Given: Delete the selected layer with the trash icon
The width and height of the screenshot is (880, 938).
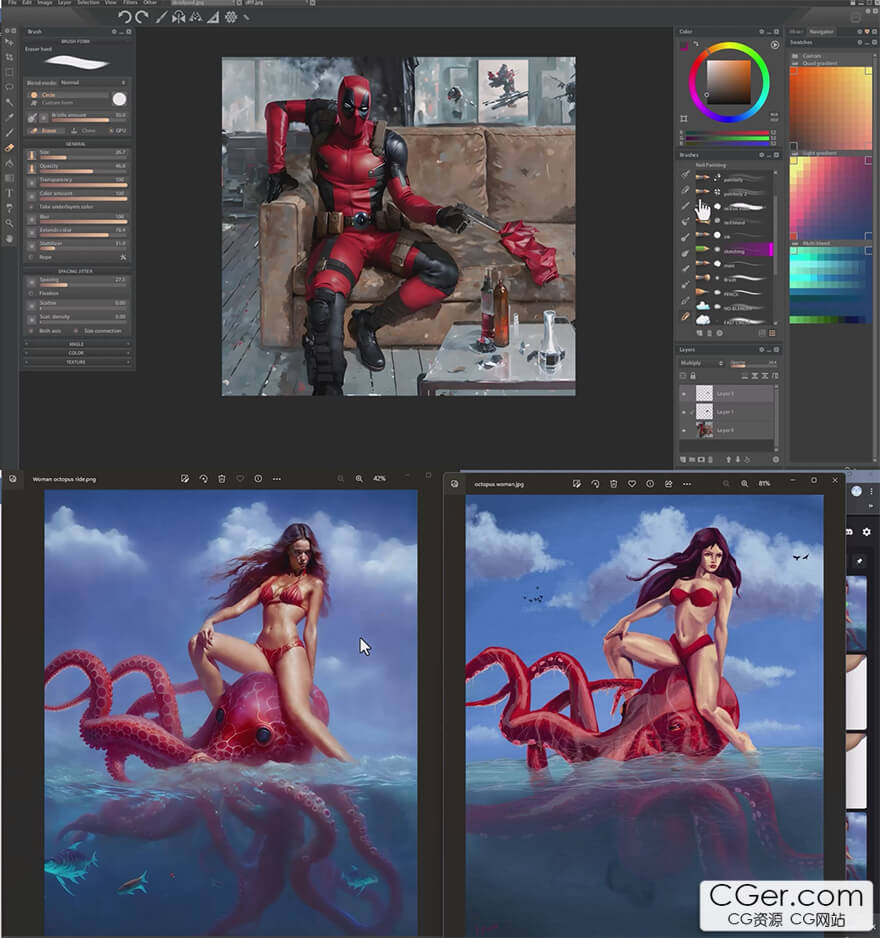Looking at the screenshot, I should [711, 459].
